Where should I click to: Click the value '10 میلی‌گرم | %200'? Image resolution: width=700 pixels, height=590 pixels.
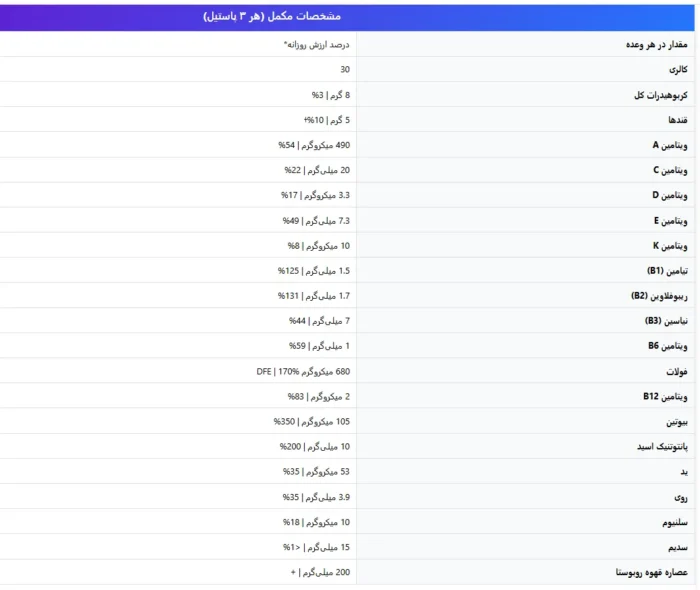tap(315, 446)
